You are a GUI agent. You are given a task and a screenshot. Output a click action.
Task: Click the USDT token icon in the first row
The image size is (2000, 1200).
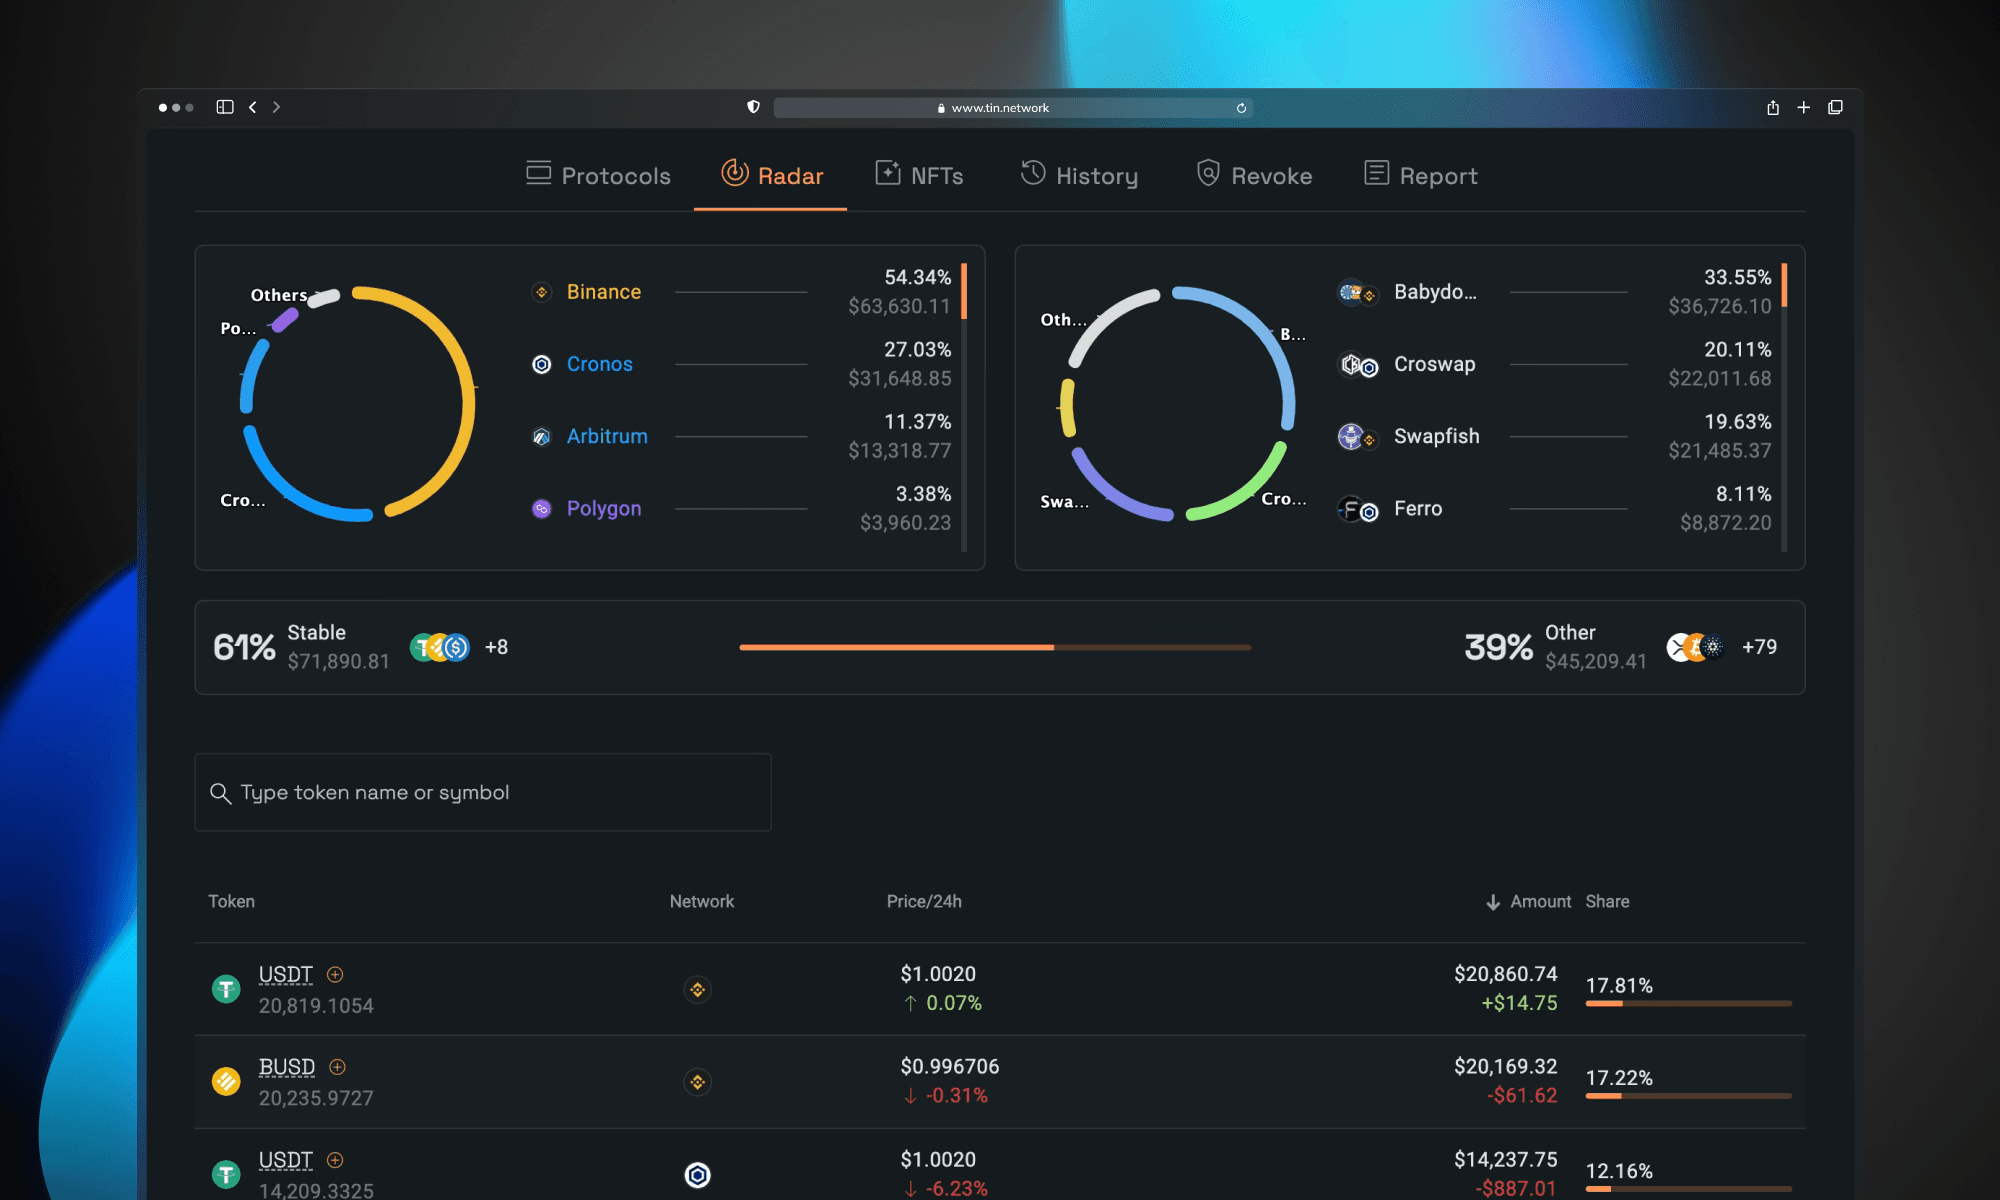pyautogui.click(x=227, y=987)
